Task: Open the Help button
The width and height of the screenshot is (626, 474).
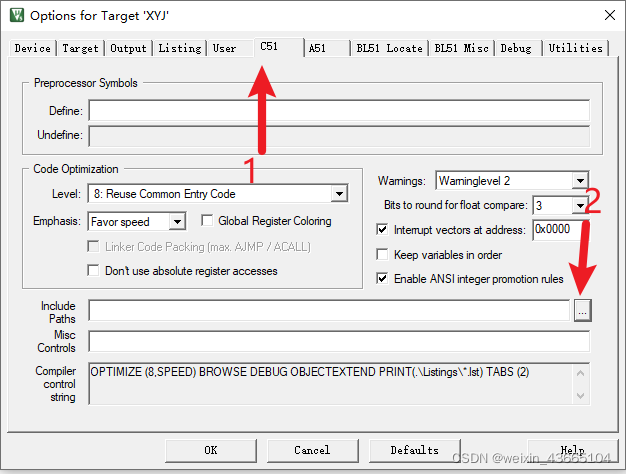Action: coord(573,450)
